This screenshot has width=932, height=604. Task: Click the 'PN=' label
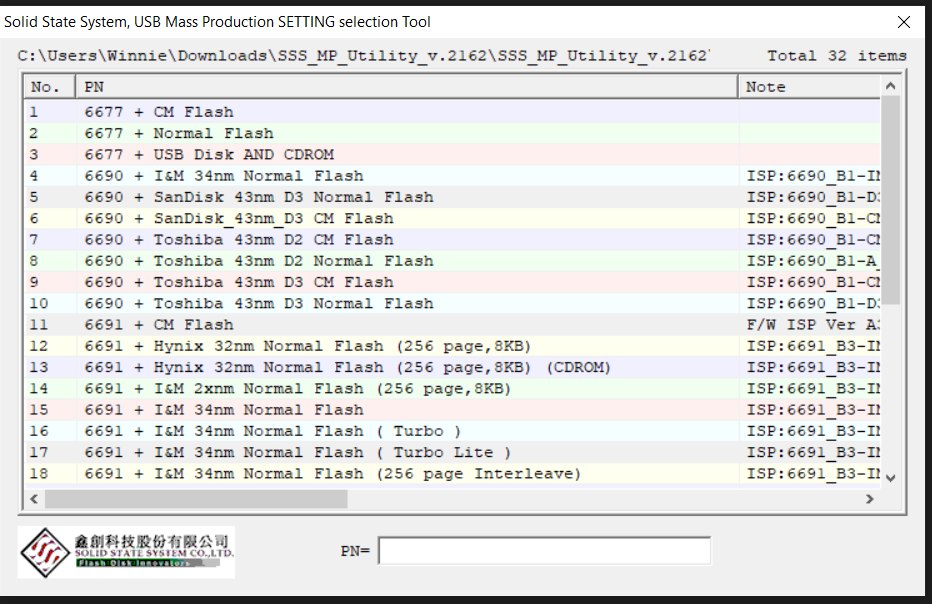(x=355, y=551)
